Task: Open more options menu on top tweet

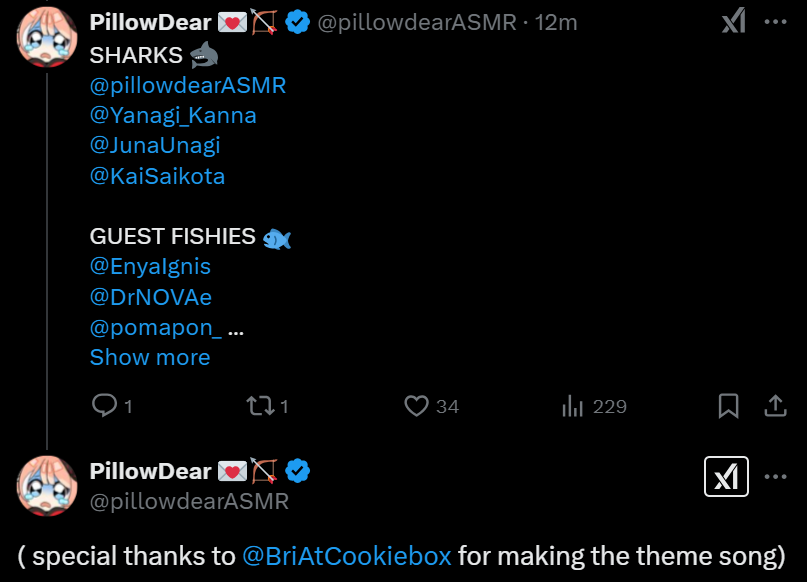Action: pyautogui.click(x=775, y=22)
